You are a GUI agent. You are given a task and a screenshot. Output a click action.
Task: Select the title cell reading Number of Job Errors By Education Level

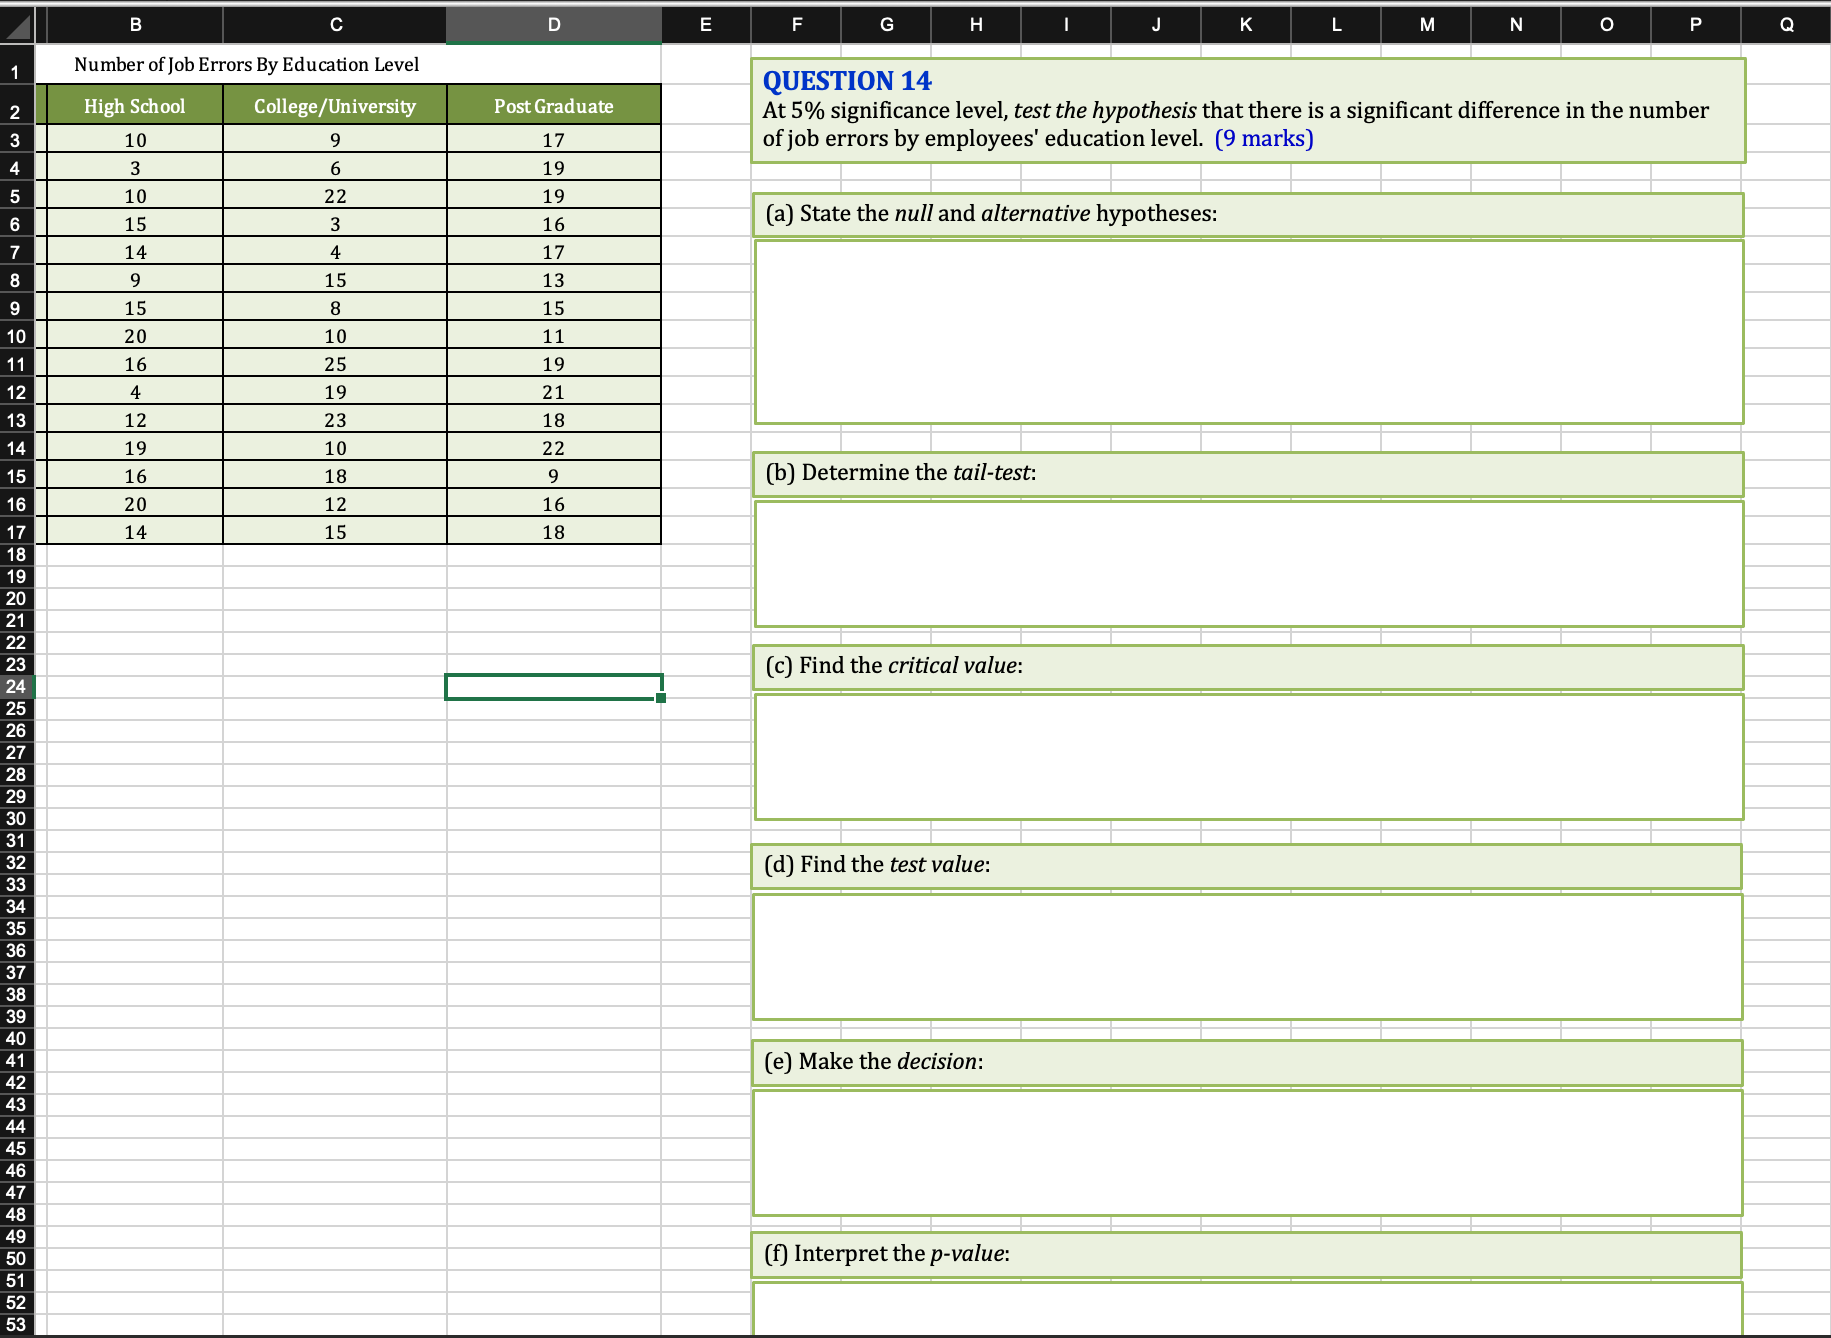(246, 64)
